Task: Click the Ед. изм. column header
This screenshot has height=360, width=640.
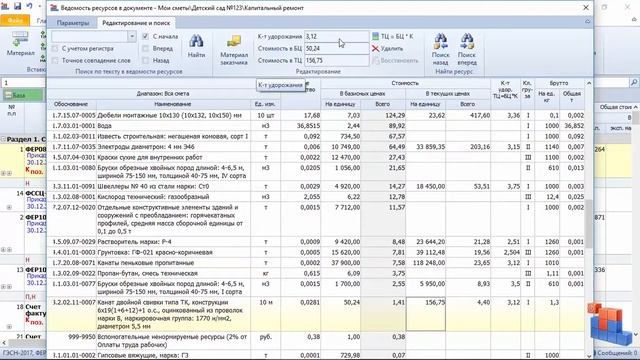Action: 265,104
